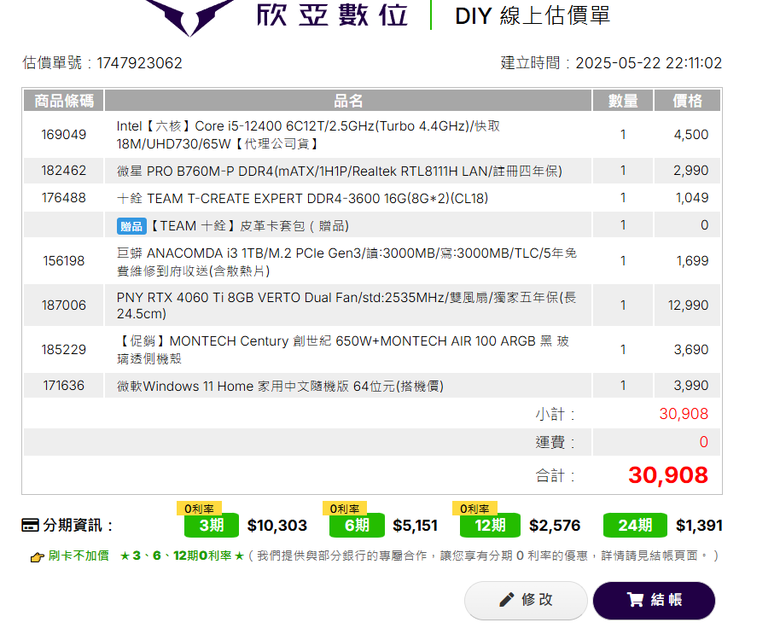The width and height of the screenshot is (780, 640).
Task: Select the 24期 installment badge
Action: pyautogui.click(x=635, y=525)
